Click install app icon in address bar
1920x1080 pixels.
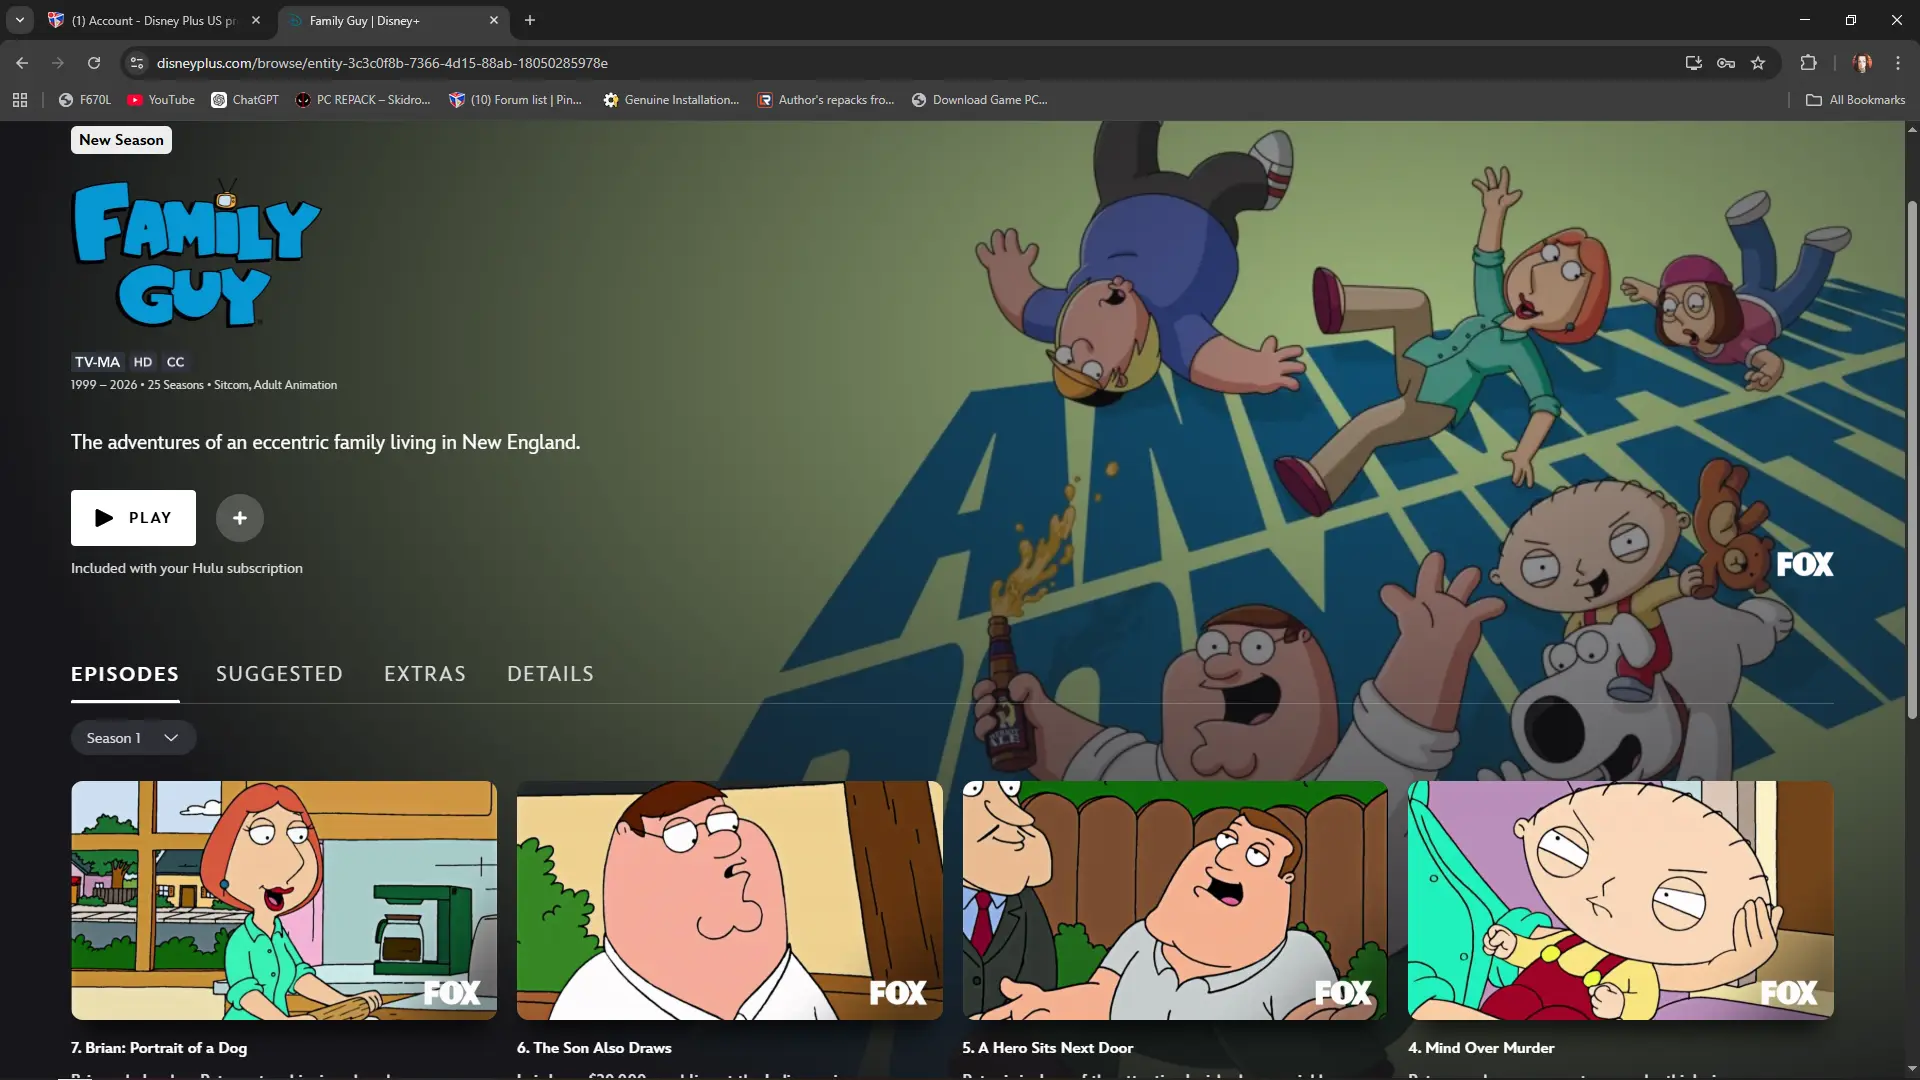pos(1693,63)
